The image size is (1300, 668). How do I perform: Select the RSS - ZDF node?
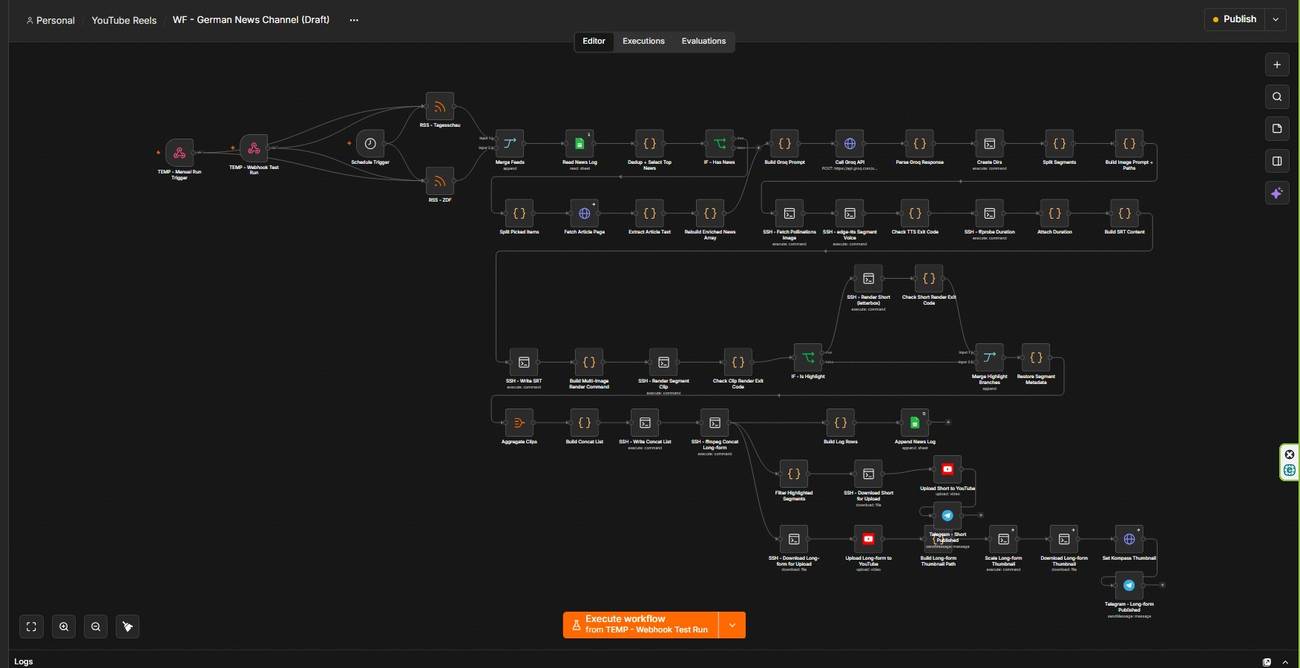pyautogui.click(x=440, y=181)
